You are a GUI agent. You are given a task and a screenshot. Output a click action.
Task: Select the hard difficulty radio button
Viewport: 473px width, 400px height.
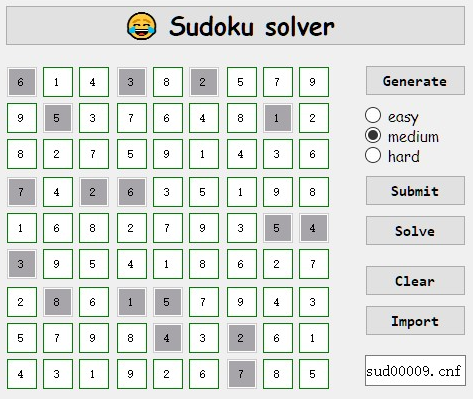[373, 155]
